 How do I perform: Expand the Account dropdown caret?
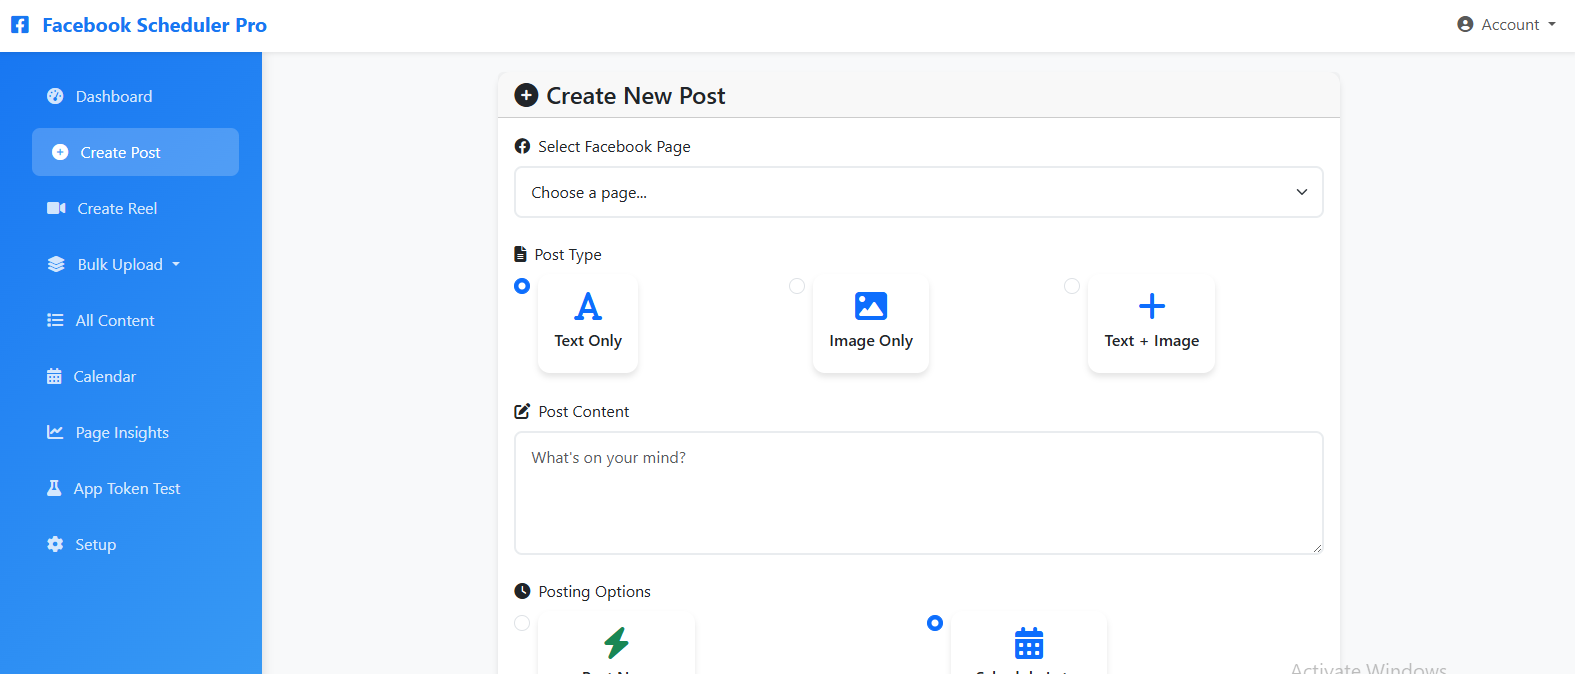[1552, 24]
